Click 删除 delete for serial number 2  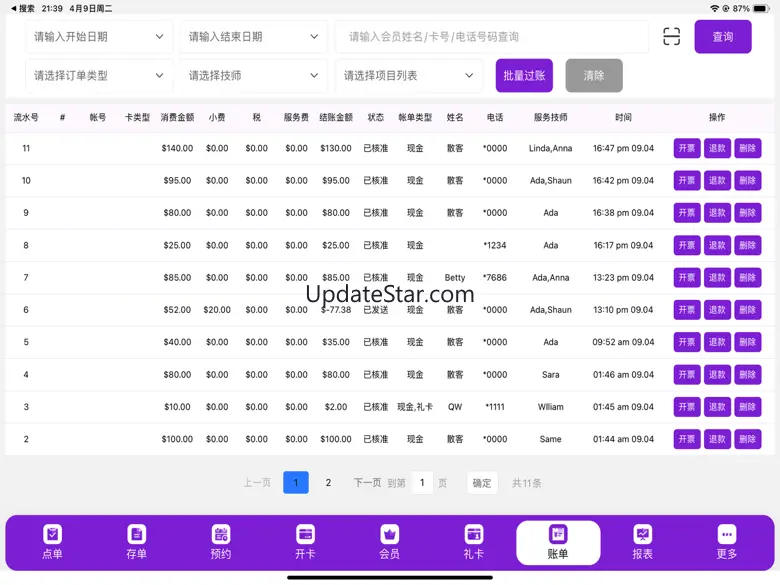click(x=747, y=439)
